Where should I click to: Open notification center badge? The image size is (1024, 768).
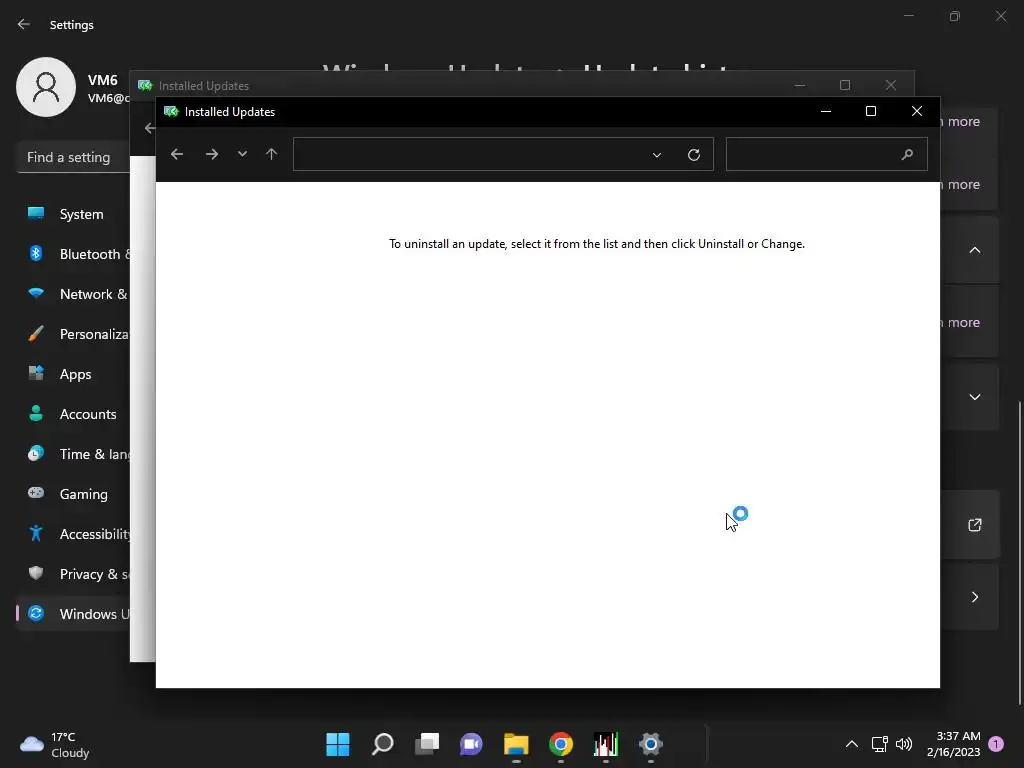[x=996, y=744]
